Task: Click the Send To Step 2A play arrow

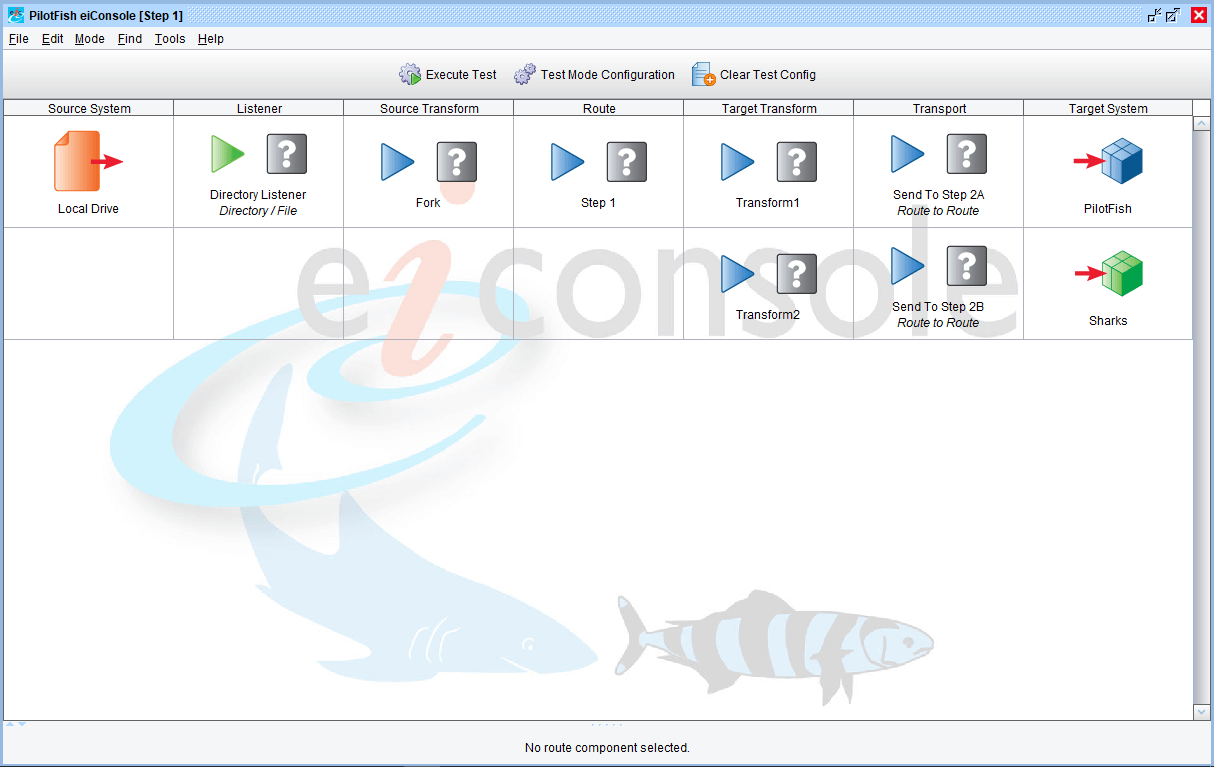Action: pyautogui.click(x=908, y=154)
